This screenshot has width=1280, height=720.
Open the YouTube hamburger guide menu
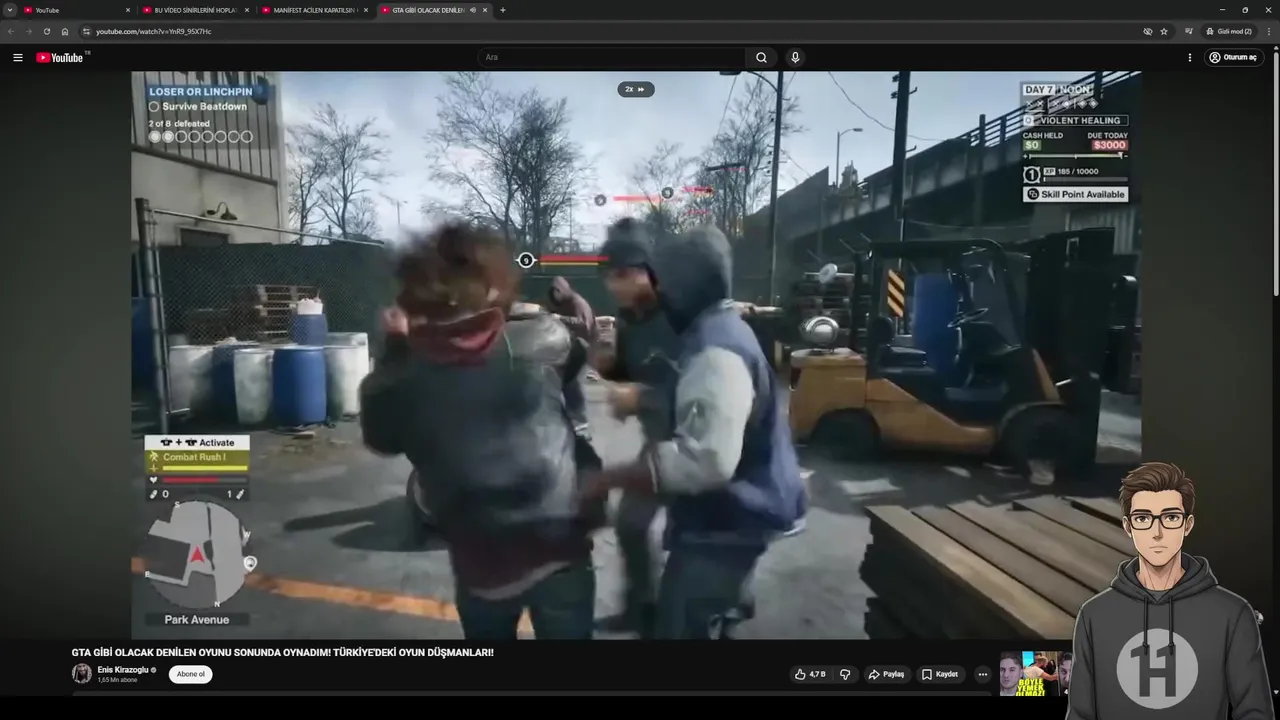point(17,57)
